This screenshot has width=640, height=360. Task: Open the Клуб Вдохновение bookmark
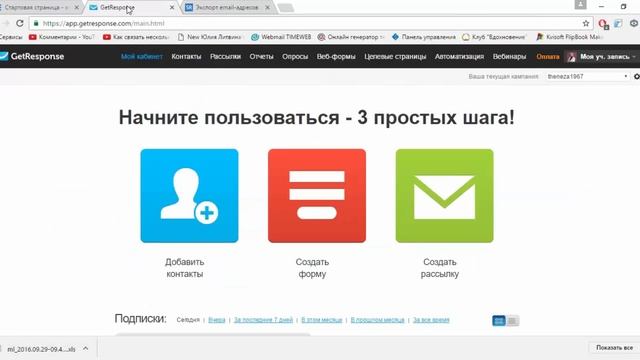[x=494, y=37]
